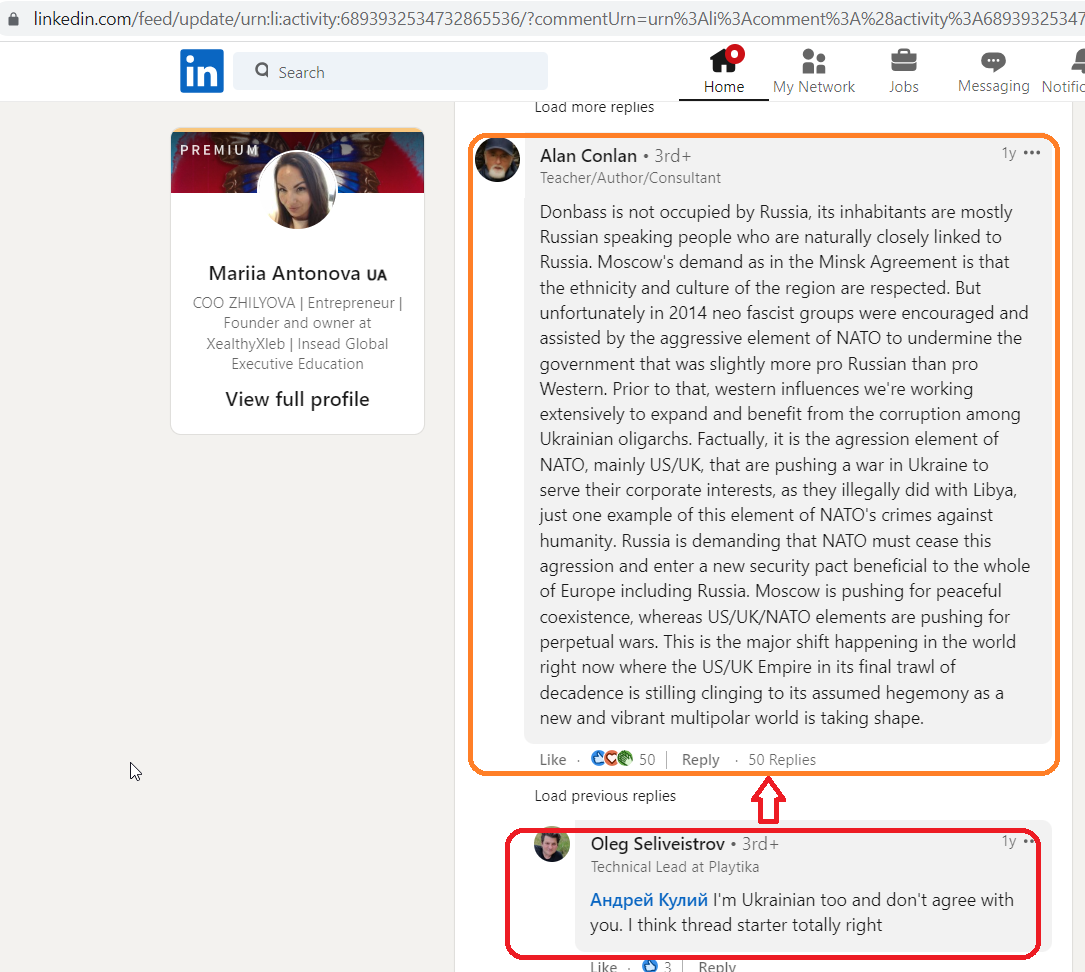Click the Teacher/Author/Consultant headline
This screenshot has width=1085, height=972.
tap(630, 178)
